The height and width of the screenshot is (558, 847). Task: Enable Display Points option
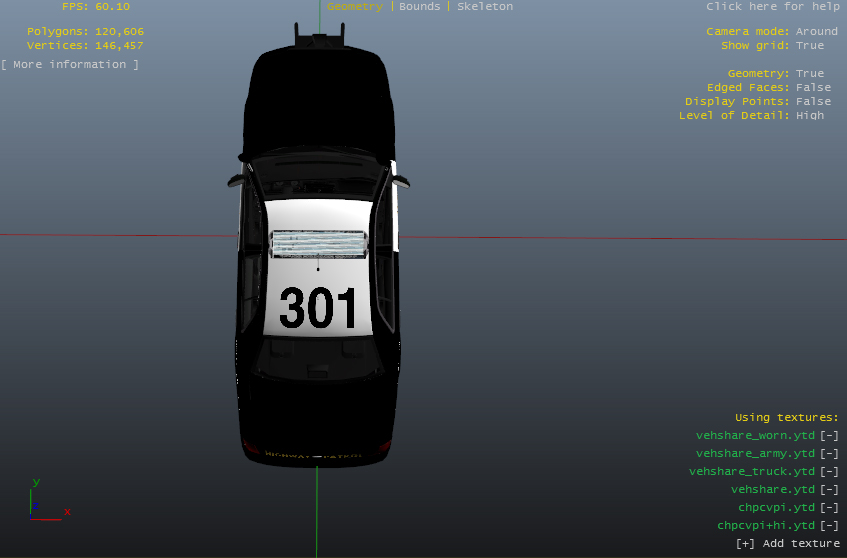click(813, 101)
